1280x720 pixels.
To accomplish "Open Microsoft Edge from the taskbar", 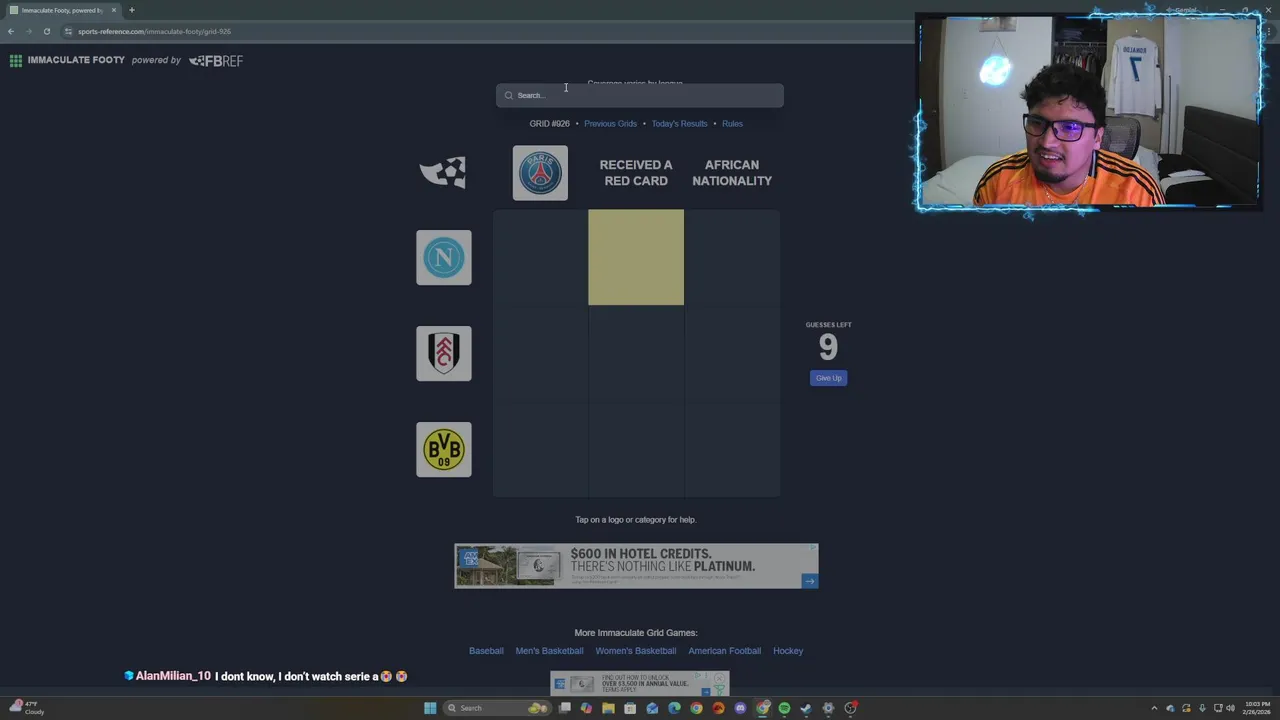I will point(674,708).
